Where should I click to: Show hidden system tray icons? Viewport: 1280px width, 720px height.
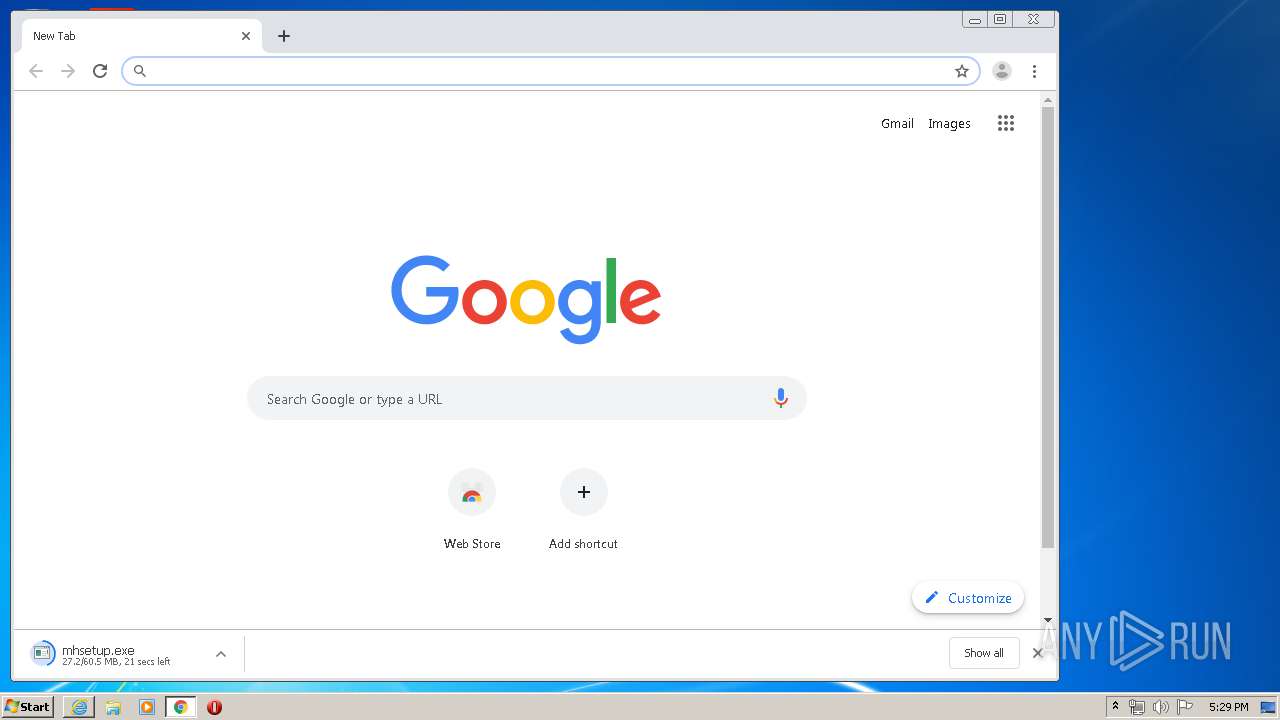point(1115,707)
